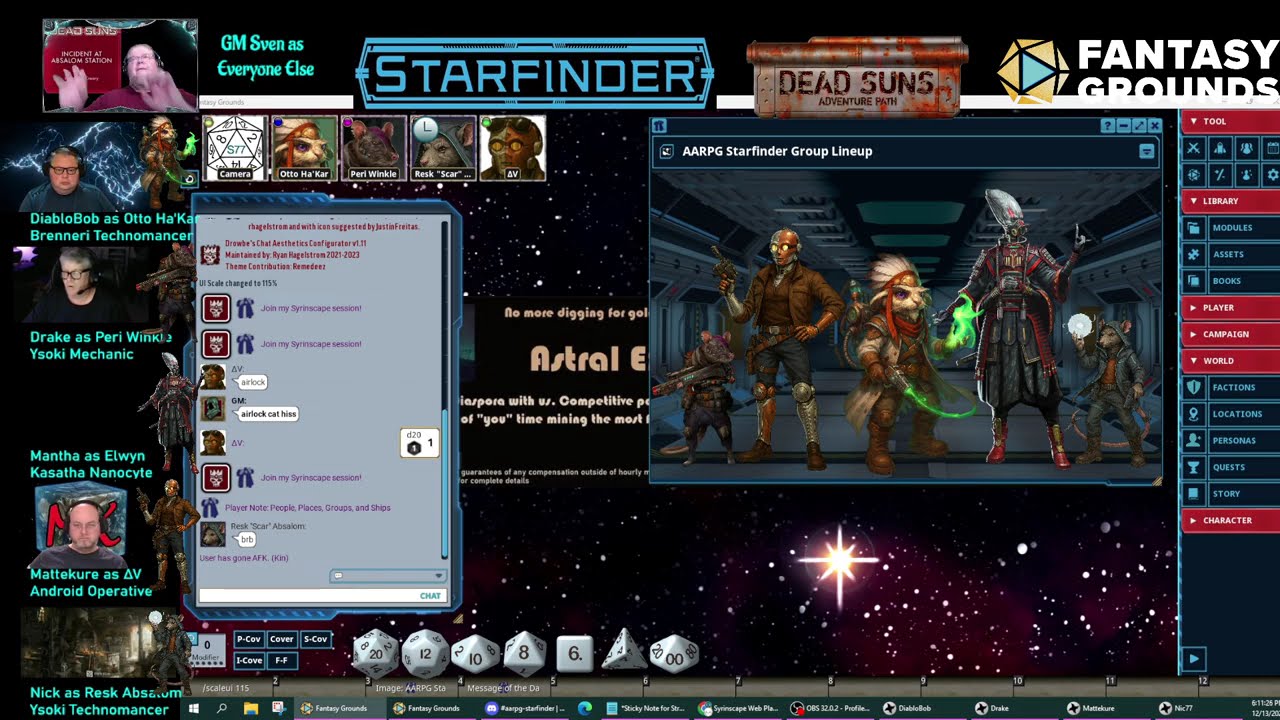This screenshot has width=1280, height=720.
Task: Pick up the d20 die
Action: 376,653
